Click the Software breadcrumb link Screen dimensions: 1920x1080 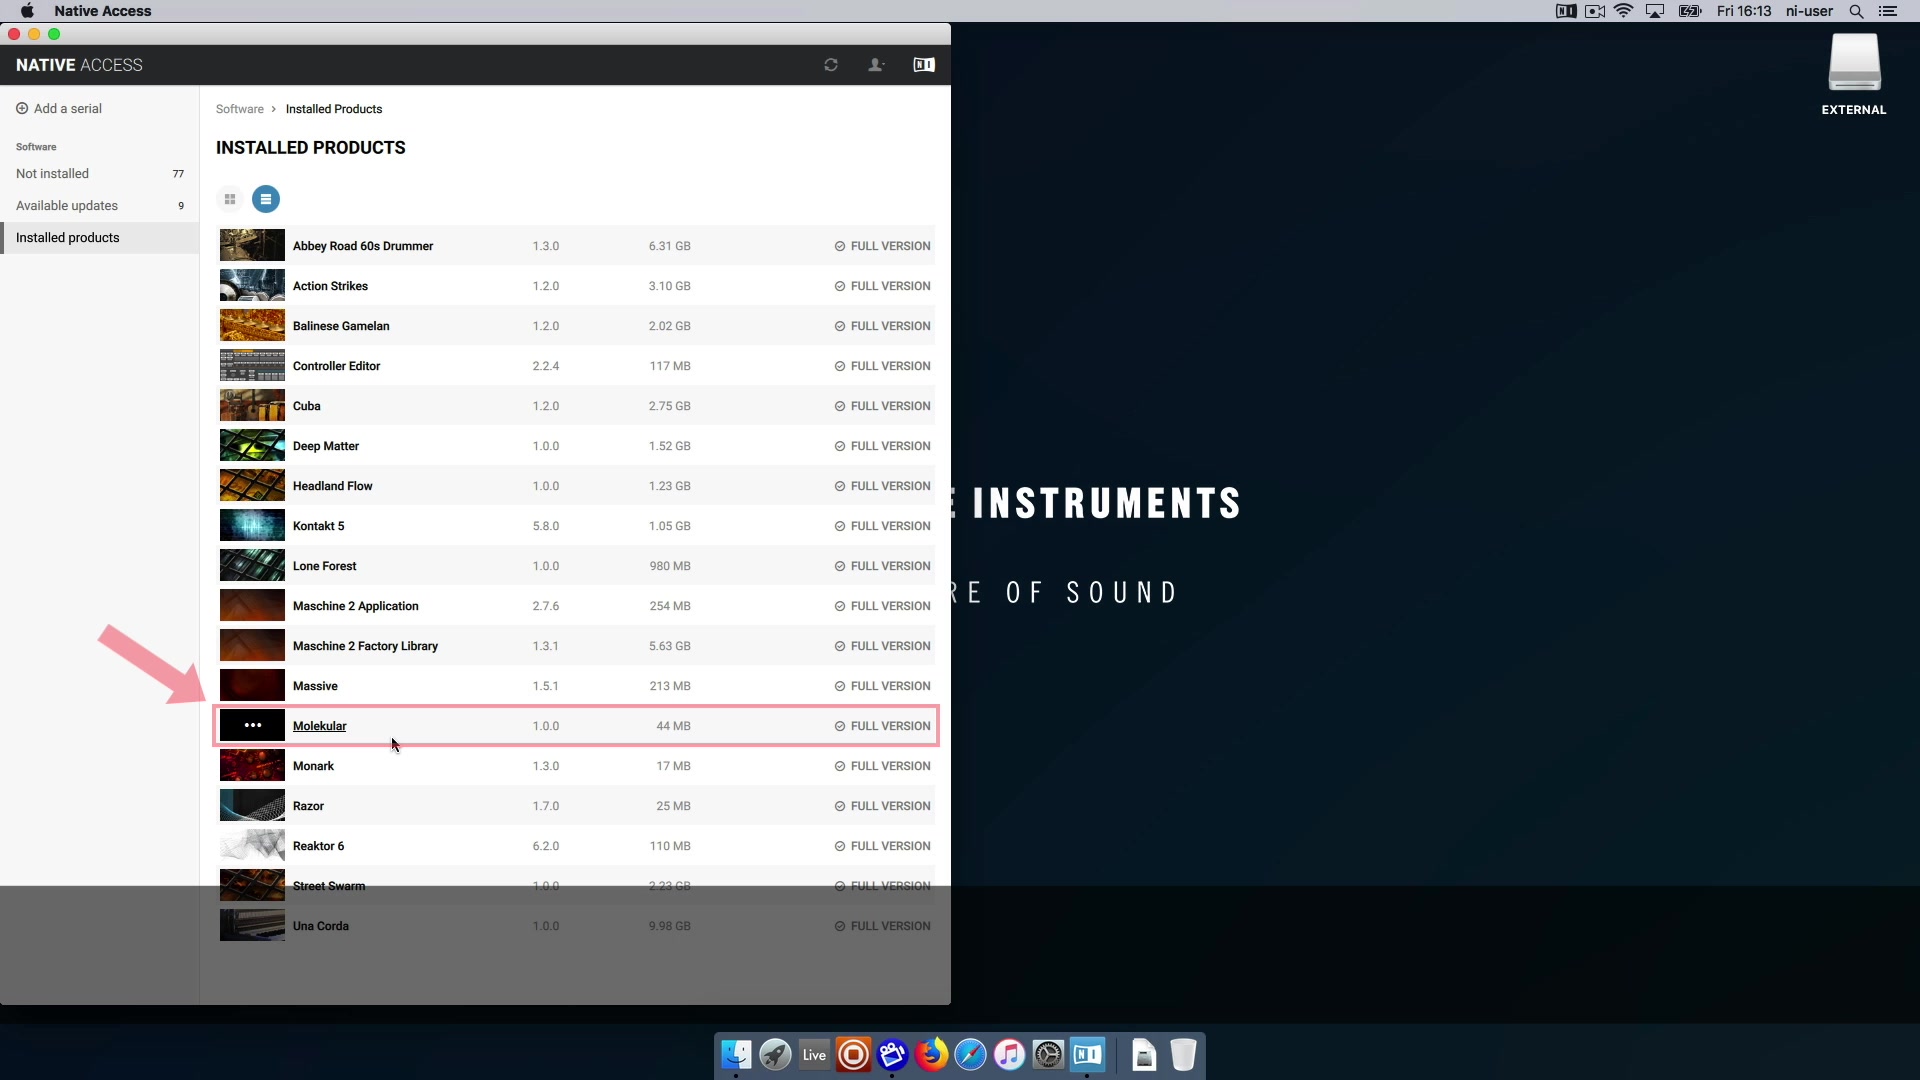(x=240, y=109)
